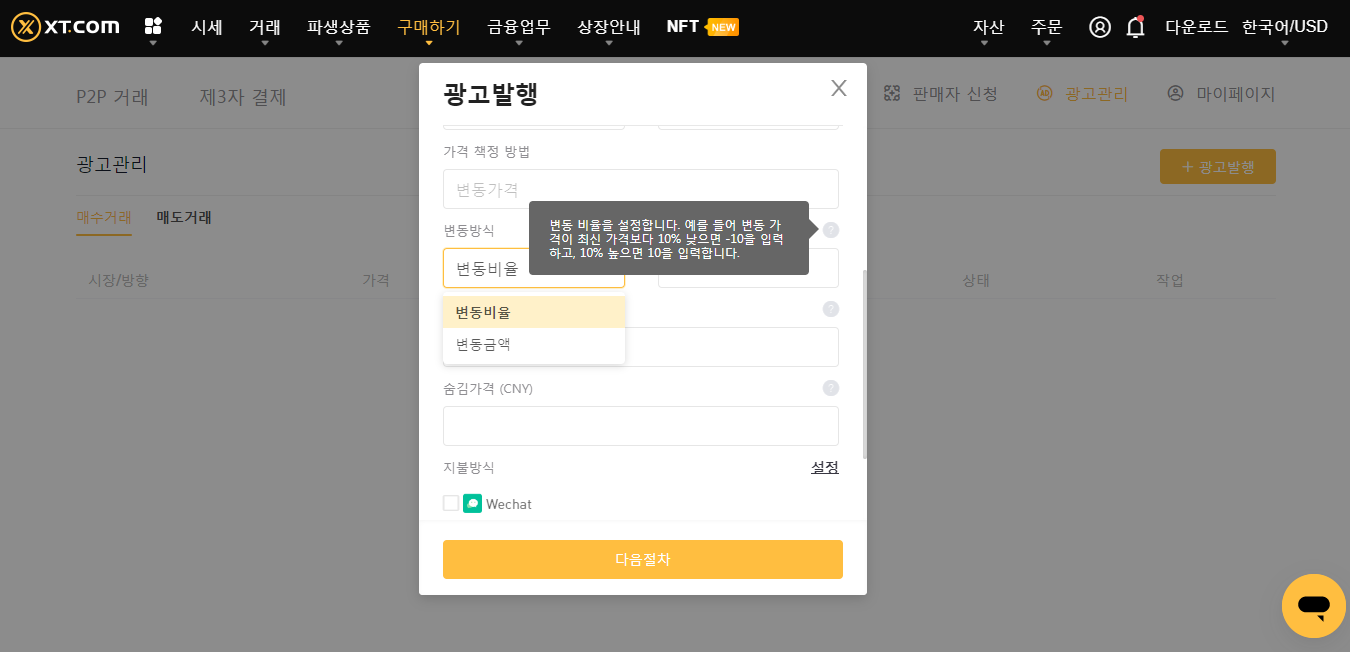Switch to the 매수거래 tab

coord(104,217)
